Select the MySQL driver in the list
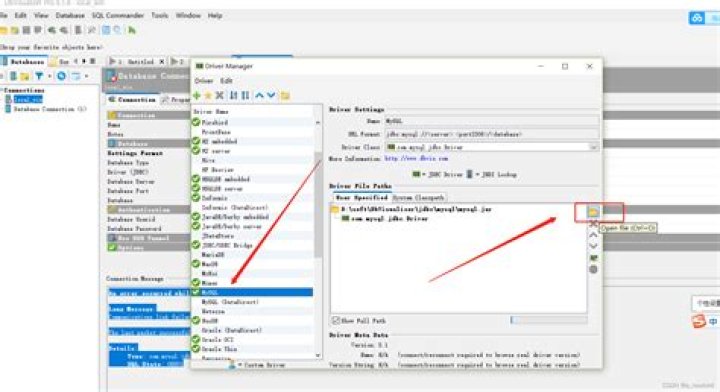This screenshot has width=720, height=392. (253, 292)
